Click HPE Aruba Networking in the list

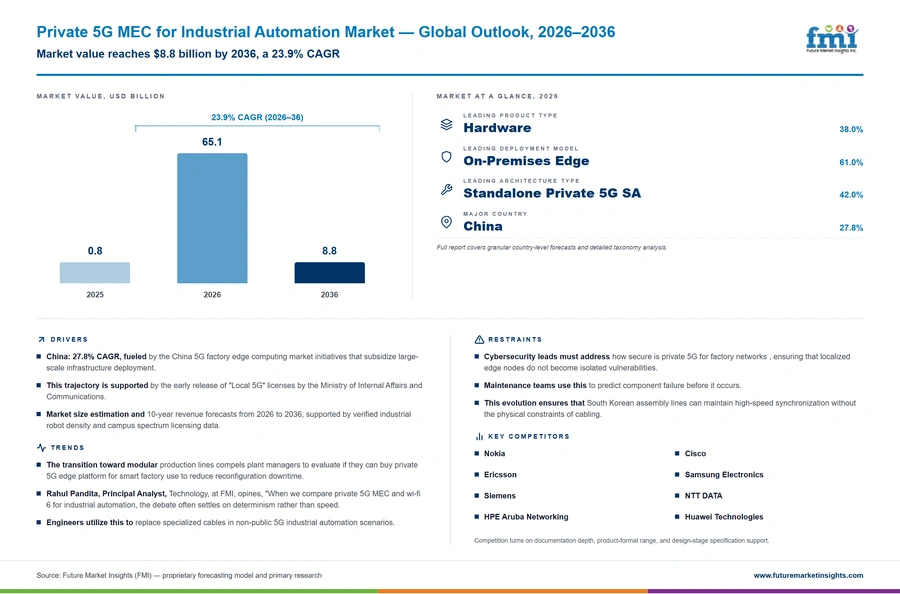(526, 517)
